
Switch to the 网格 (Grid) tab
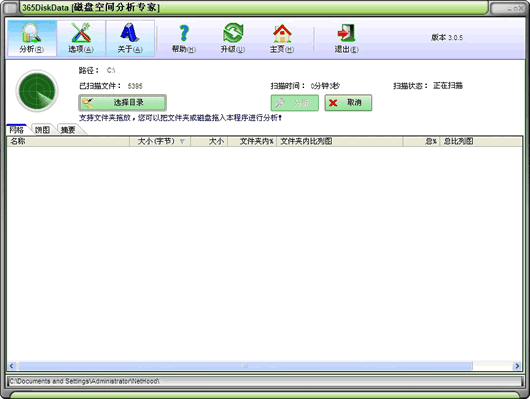(x=17, y=130)
